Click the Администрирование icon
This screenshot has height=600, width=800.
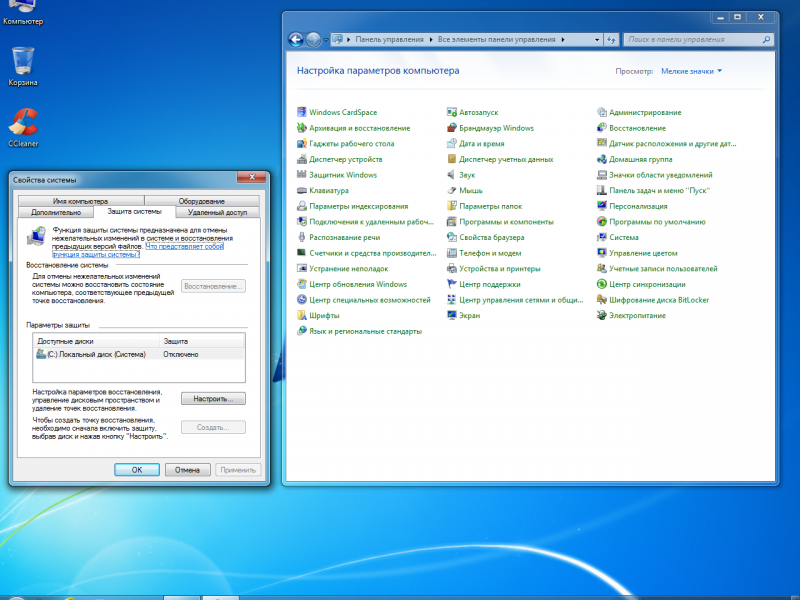point(602,112)
